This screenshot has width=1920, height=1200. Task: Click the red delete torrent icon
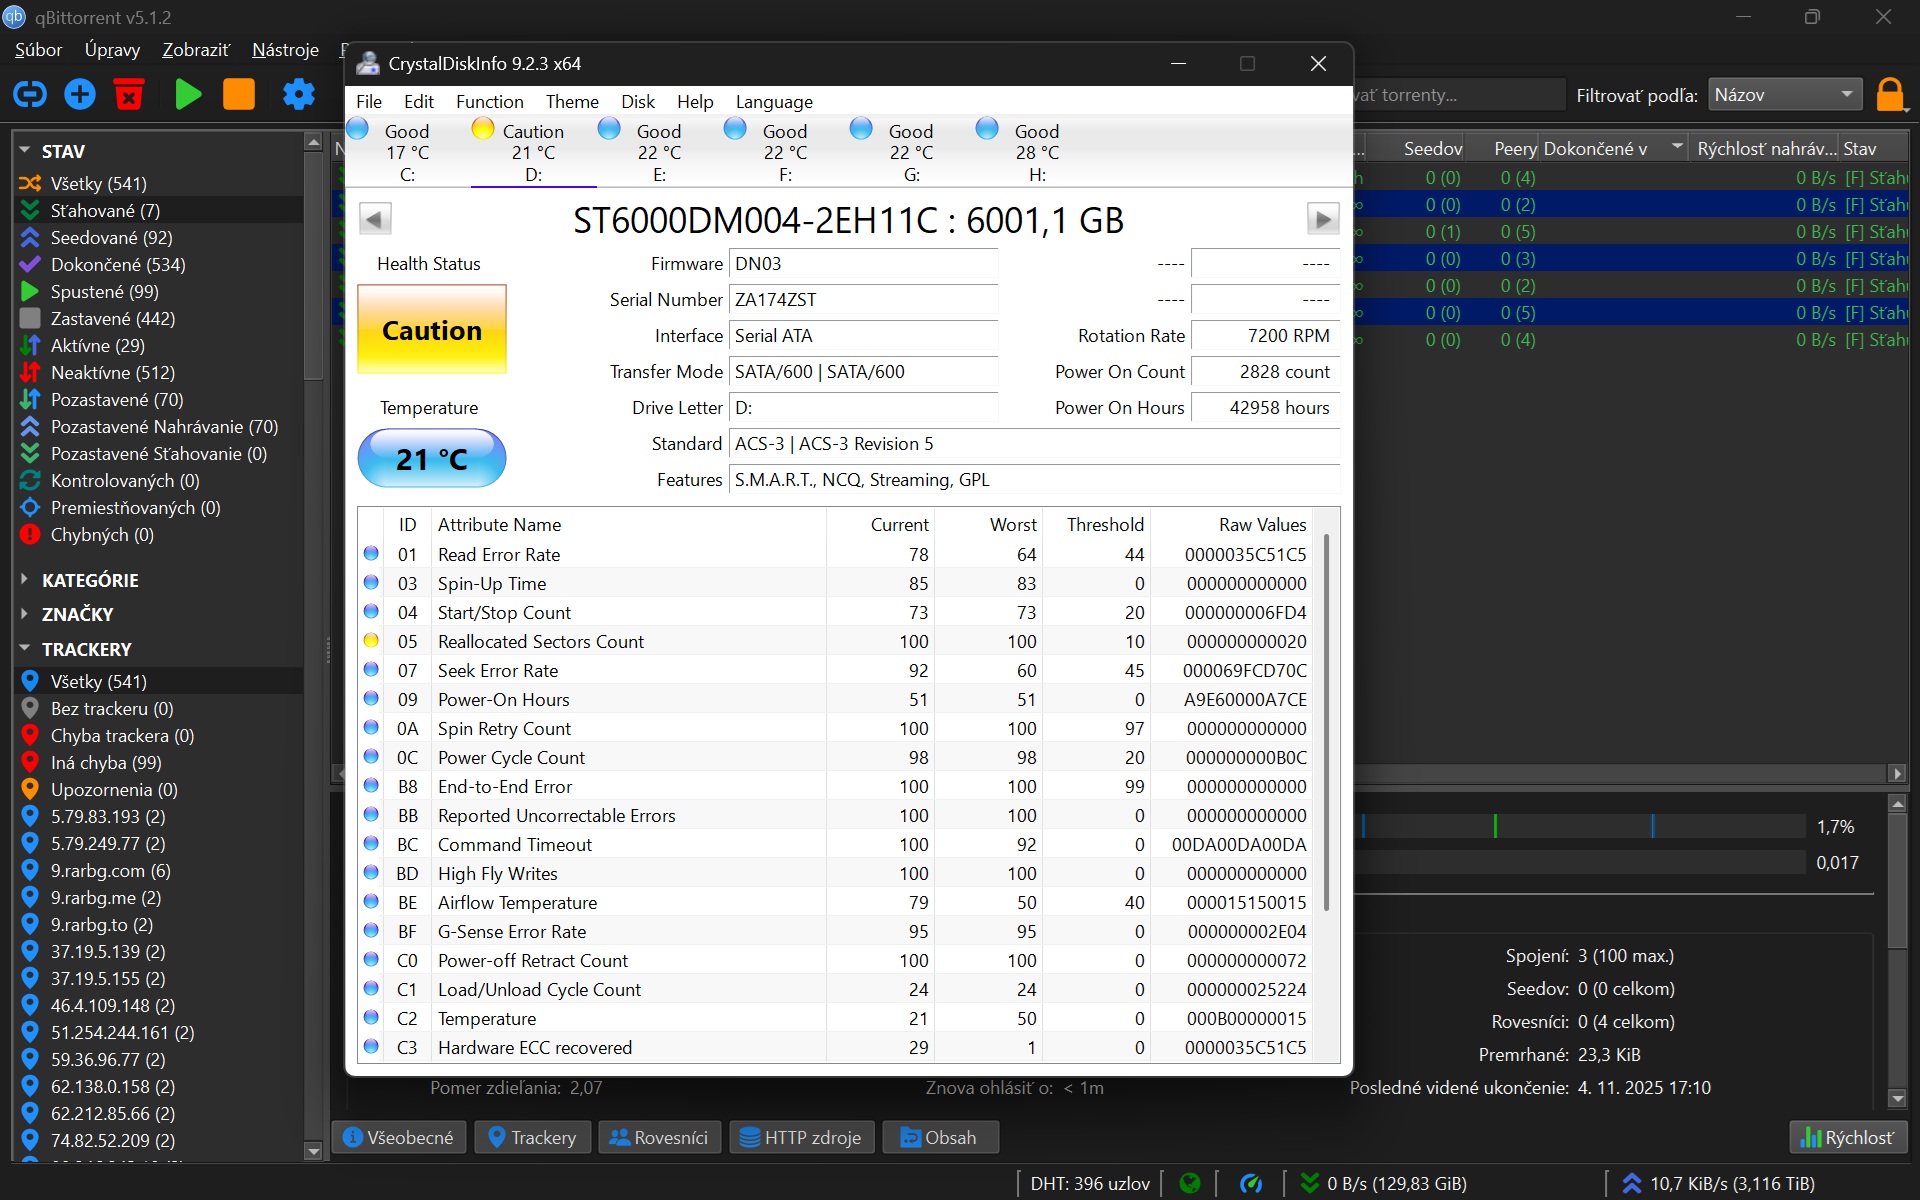(x=129, y=95)
